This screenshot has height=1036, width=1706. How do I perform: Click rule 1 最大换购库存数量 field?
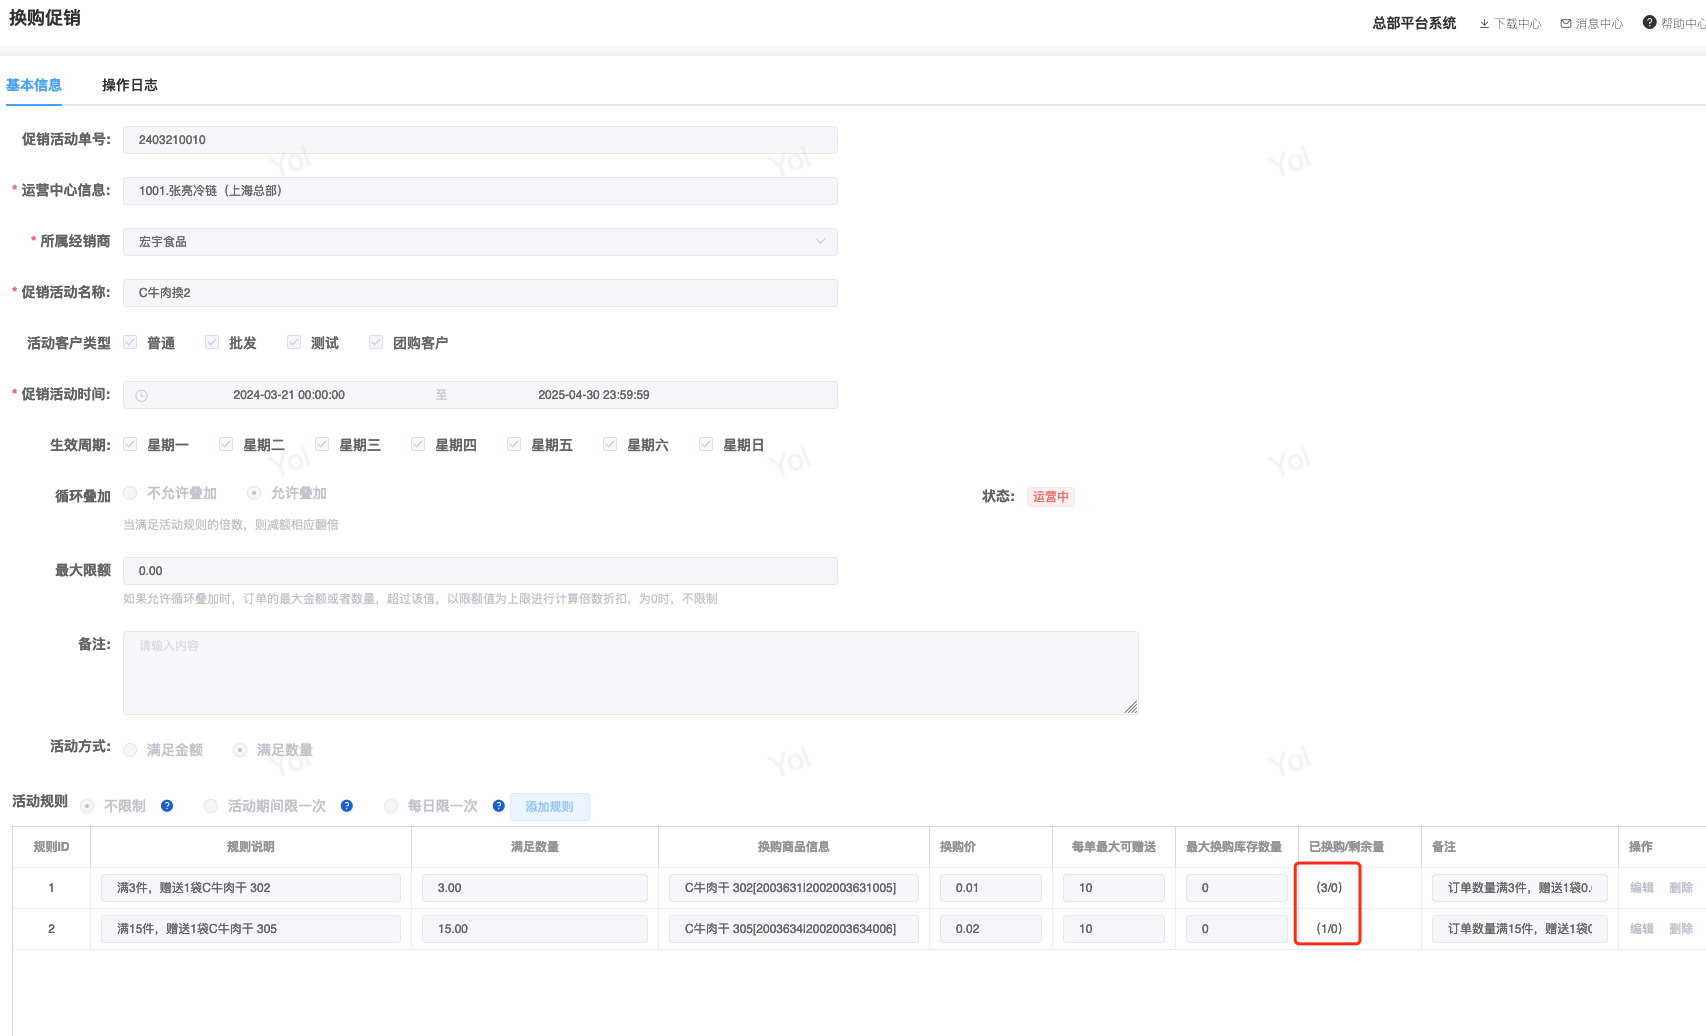pos(1237,888)
